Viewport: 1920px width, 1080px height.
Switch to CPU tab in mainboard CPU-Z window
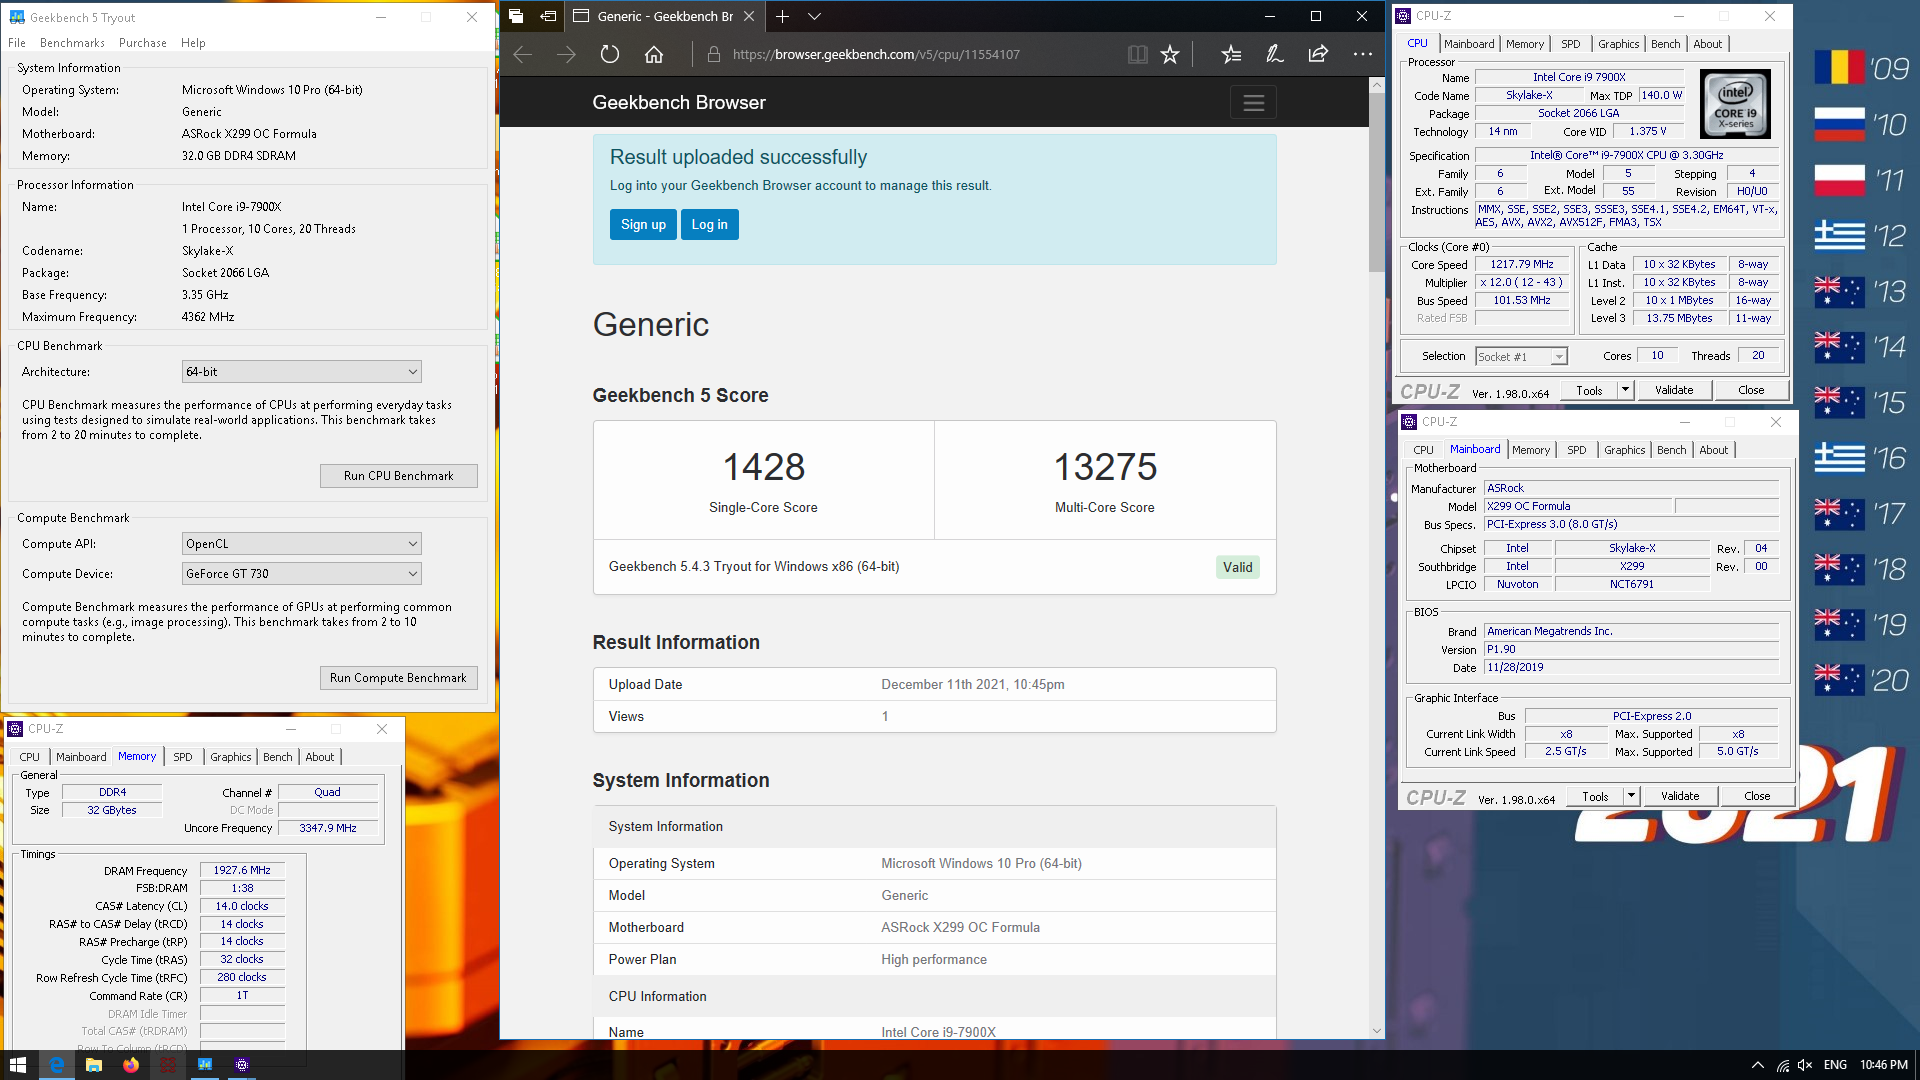(x=1423, y=450)
